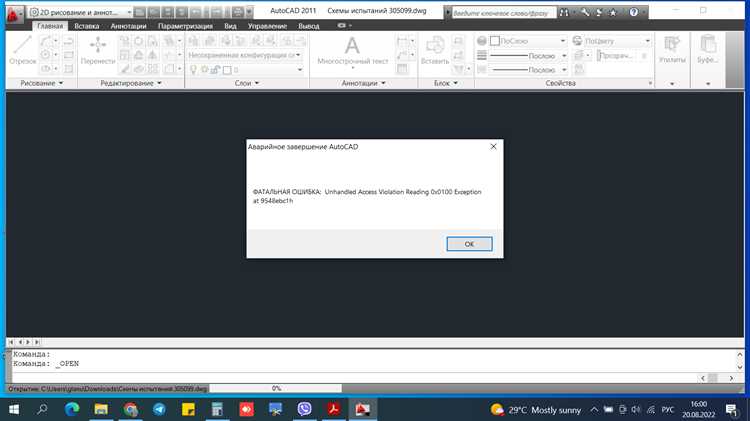The height and width of the screenshot is (421, 750).
Task: Click the Вставить block icon
Action: point(435,50)
